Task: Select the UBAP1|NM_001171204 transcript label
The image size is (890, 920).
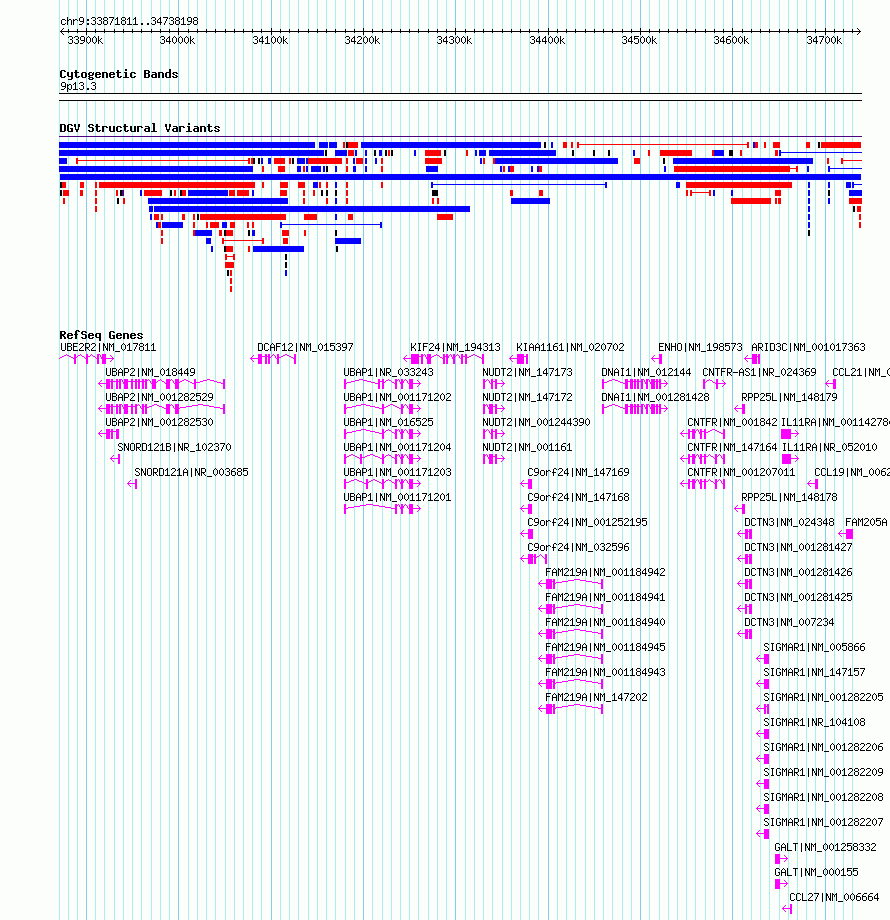Action: (x=397, y=448)
